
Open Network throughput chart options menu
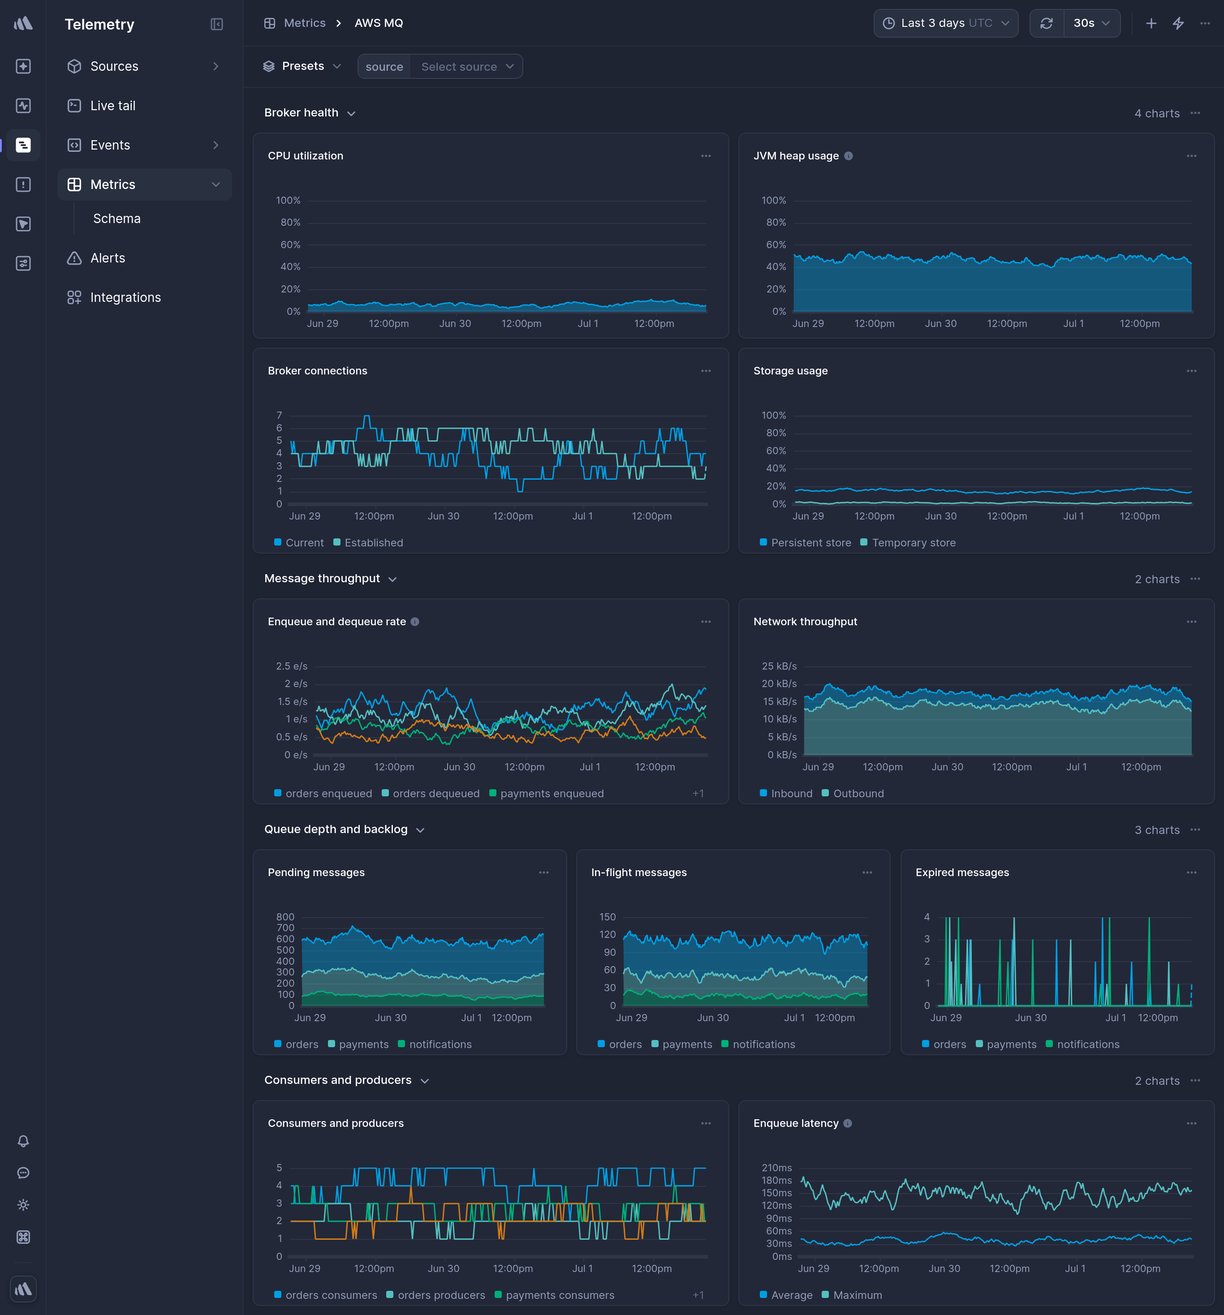[x=1191, y=622]
